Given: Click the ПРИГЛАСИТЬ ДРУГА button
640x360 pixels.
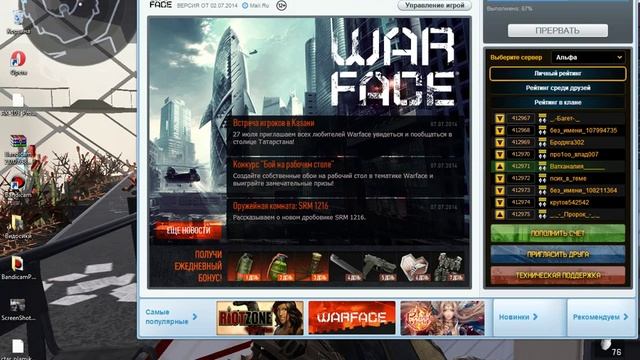Looking at the screenshot, I should [558, 254].
